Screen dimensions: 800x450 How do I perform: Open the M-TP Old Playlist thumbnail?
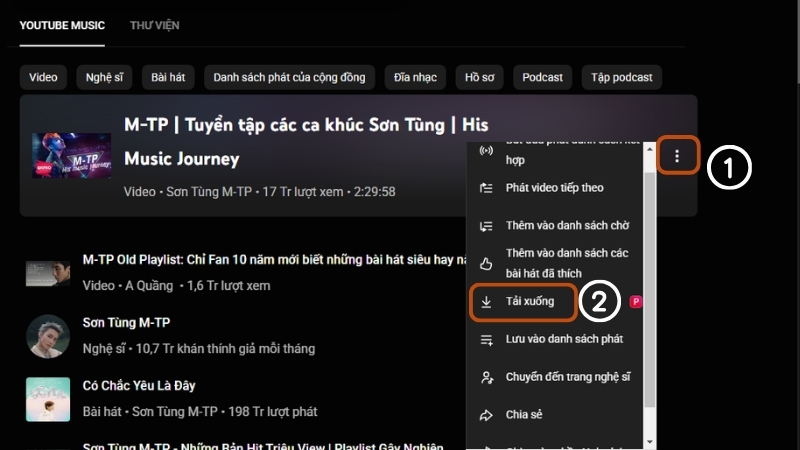48,273
